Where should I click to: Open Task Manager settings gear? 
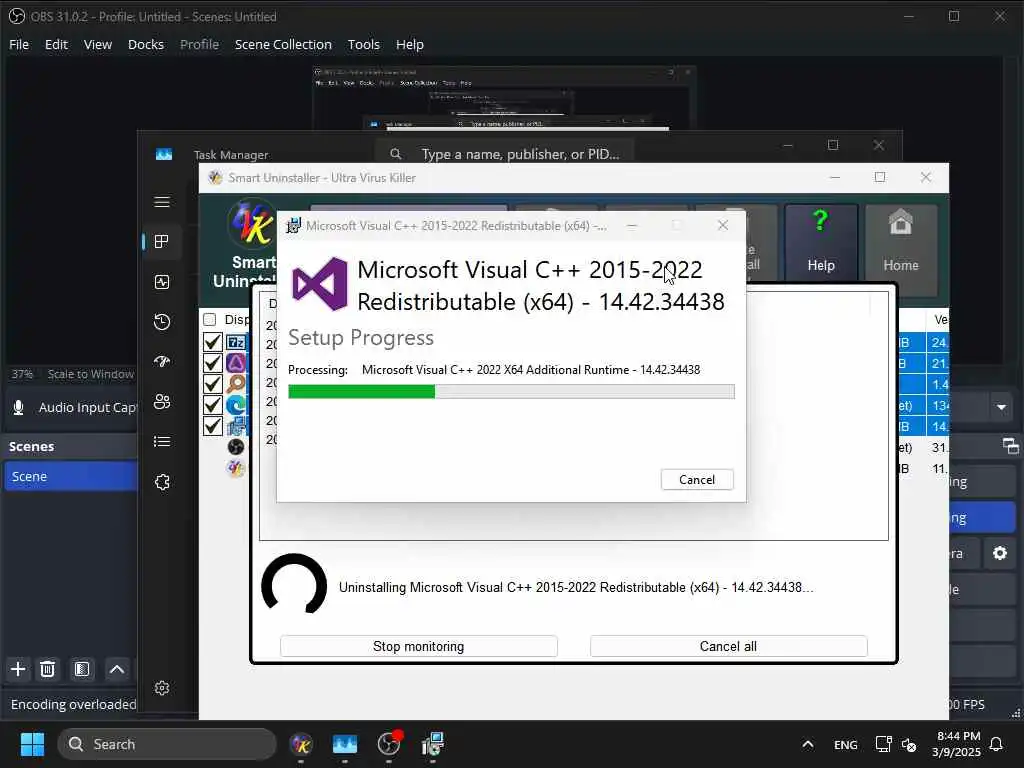(x=162, y=688)
